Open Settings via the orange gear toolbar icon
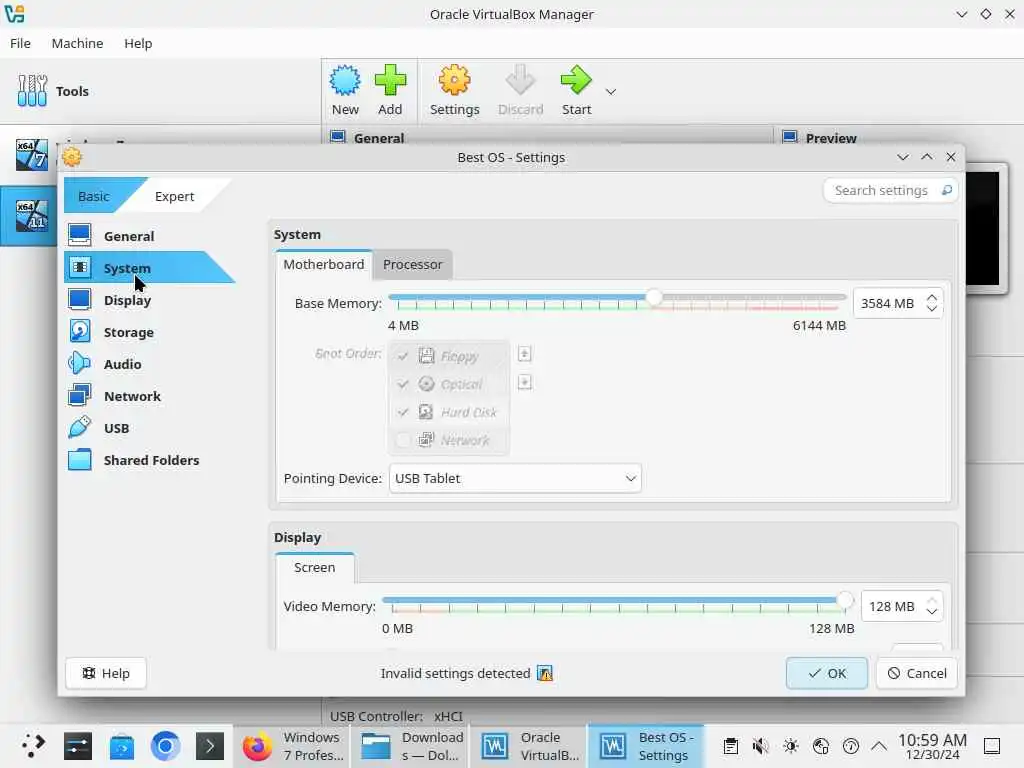 (455, 81)
